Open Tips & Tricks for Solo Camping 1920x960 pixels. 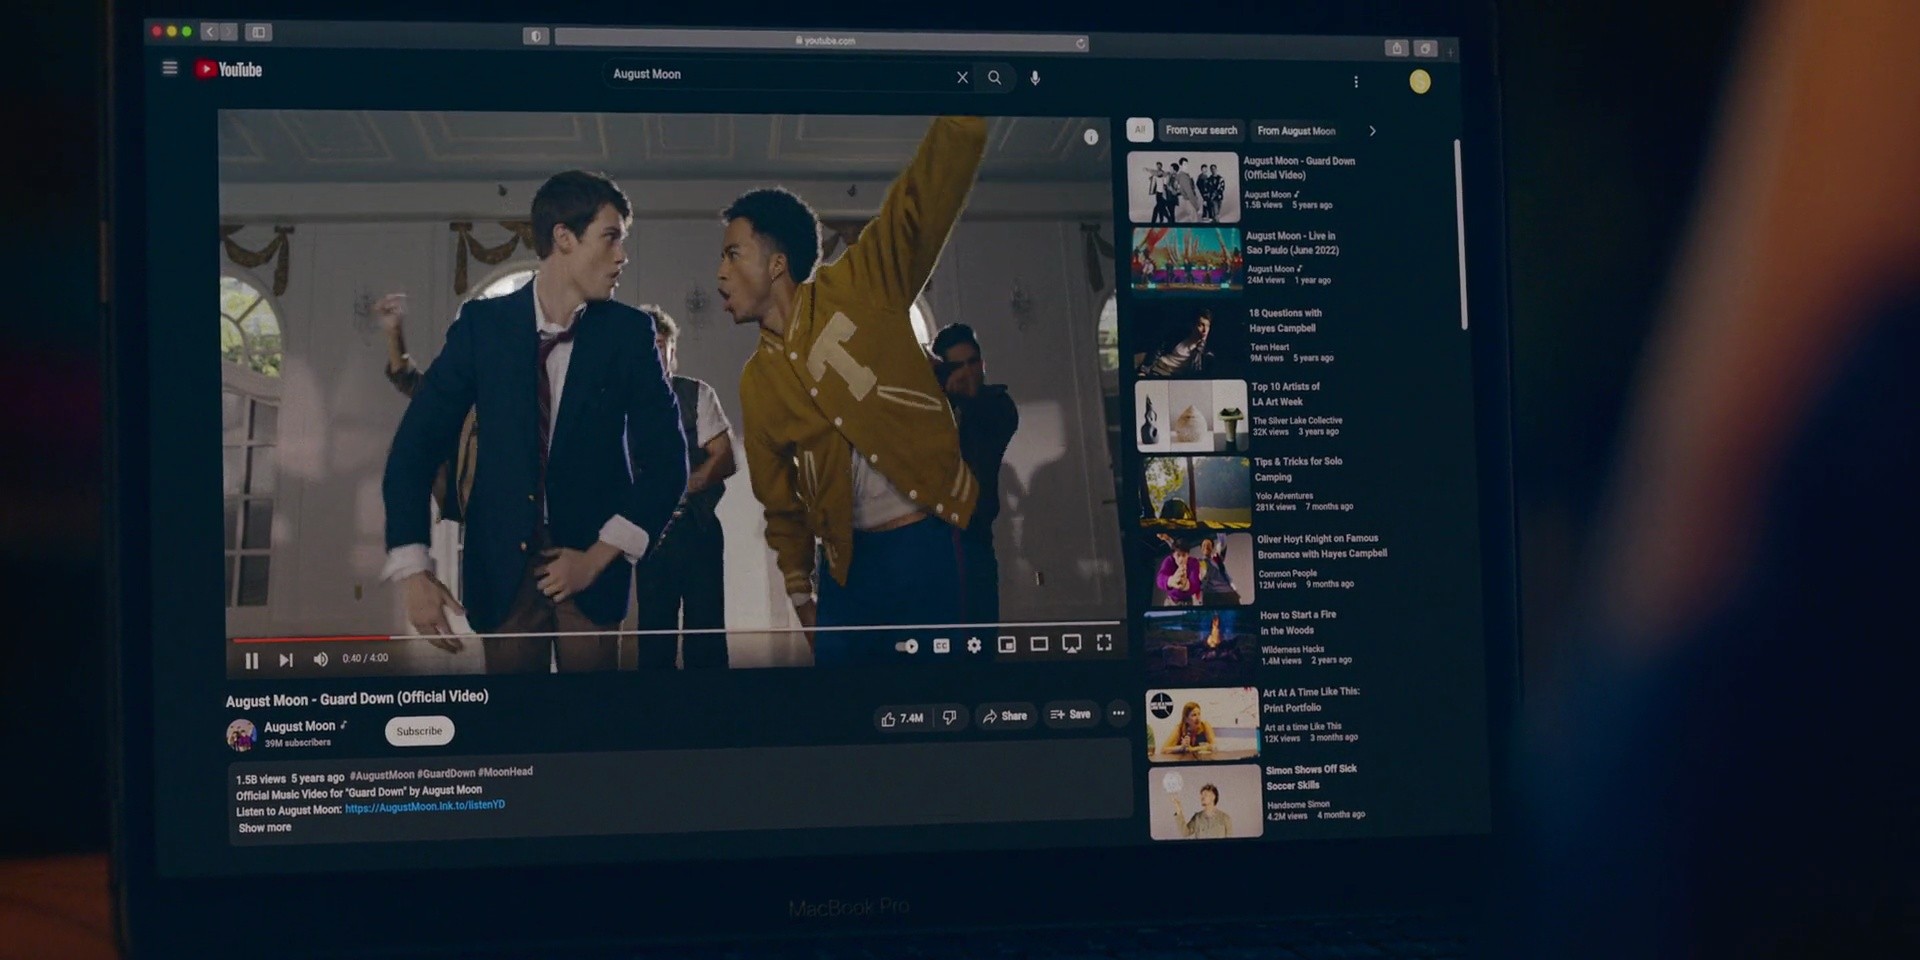pyautogui.click(x=1298, y=469)
